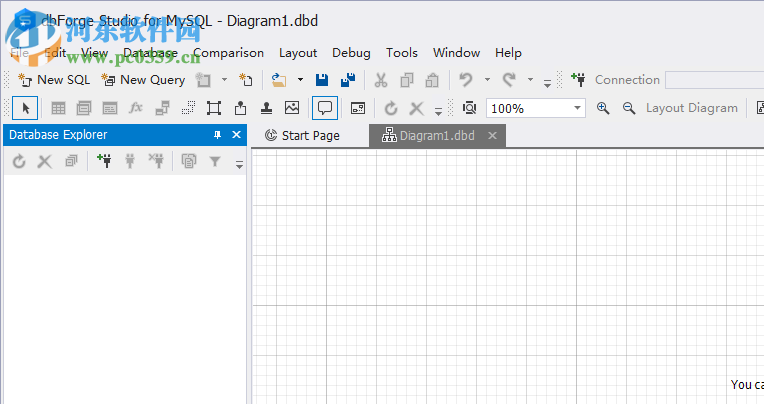The width and height of the screenshot is (764, 404).
Task: Select the Pointer tool
Action: pos(25,108)
